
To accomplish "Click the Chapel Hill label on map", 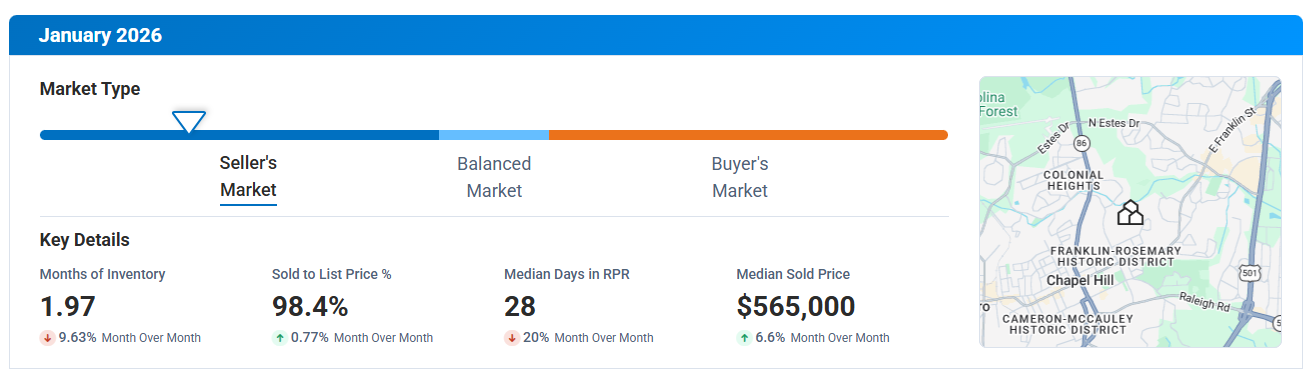I will click(x=1080, y=281).
